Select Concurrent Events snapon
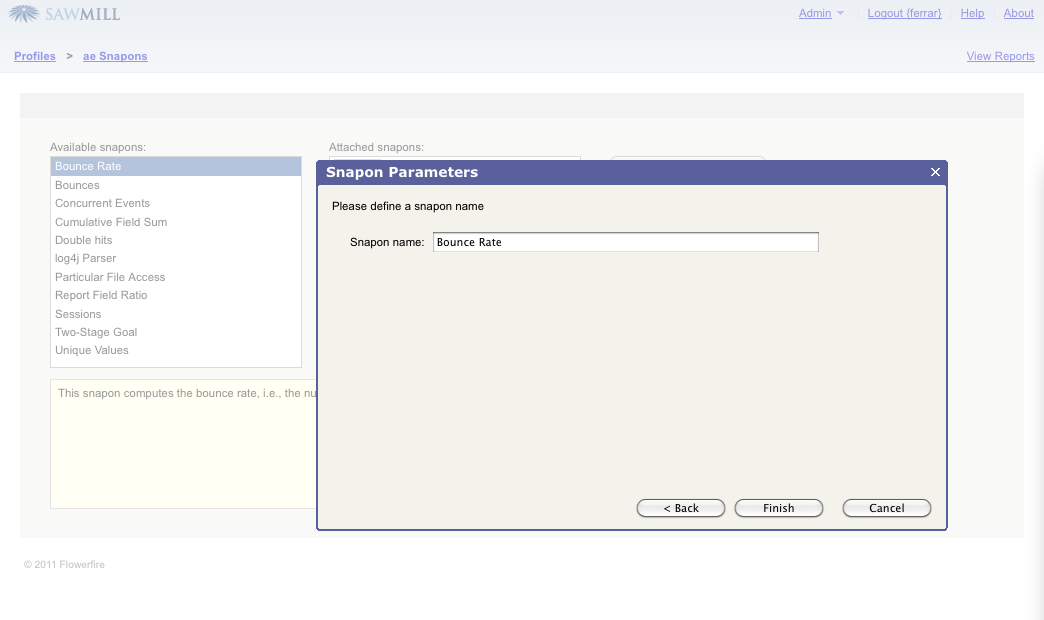The height and width of the screenshot is (620, 1044). click(x=102, y=203)
